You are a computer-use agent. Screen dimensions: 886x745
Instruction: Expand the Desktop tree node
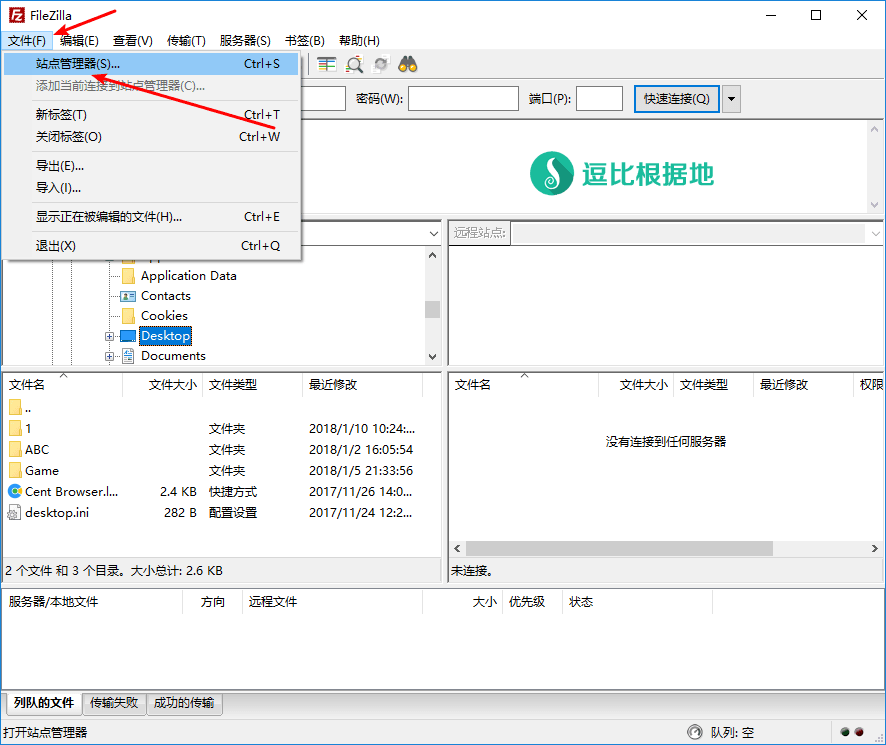(x=109, y=336)
